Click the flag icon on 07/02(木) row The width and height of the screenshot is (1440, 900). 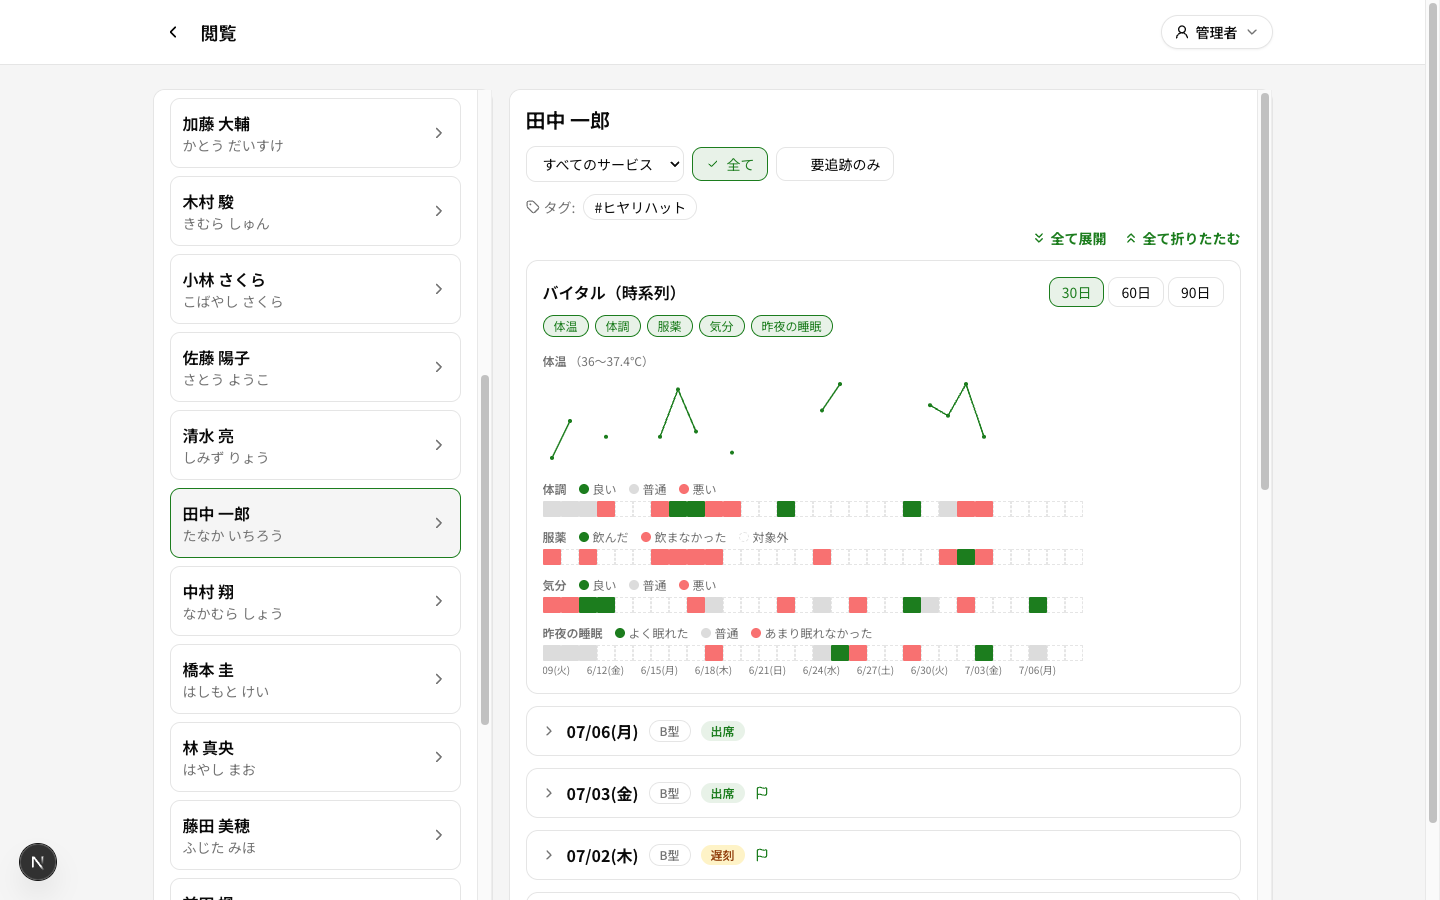coord(762,855)
